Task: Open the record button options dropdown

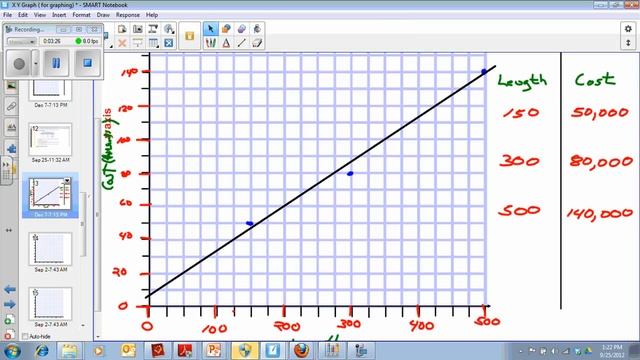Action: pos(36,63)
